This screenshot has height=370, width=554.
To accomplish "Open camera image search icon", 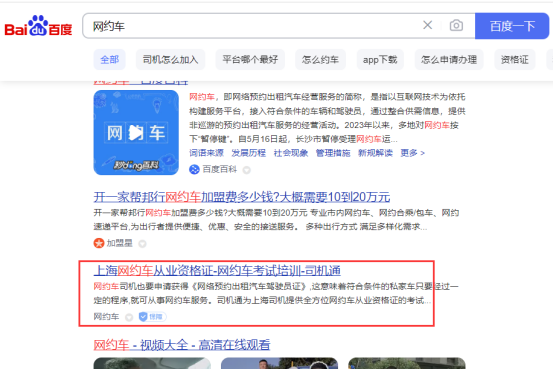I will [456, 25].
